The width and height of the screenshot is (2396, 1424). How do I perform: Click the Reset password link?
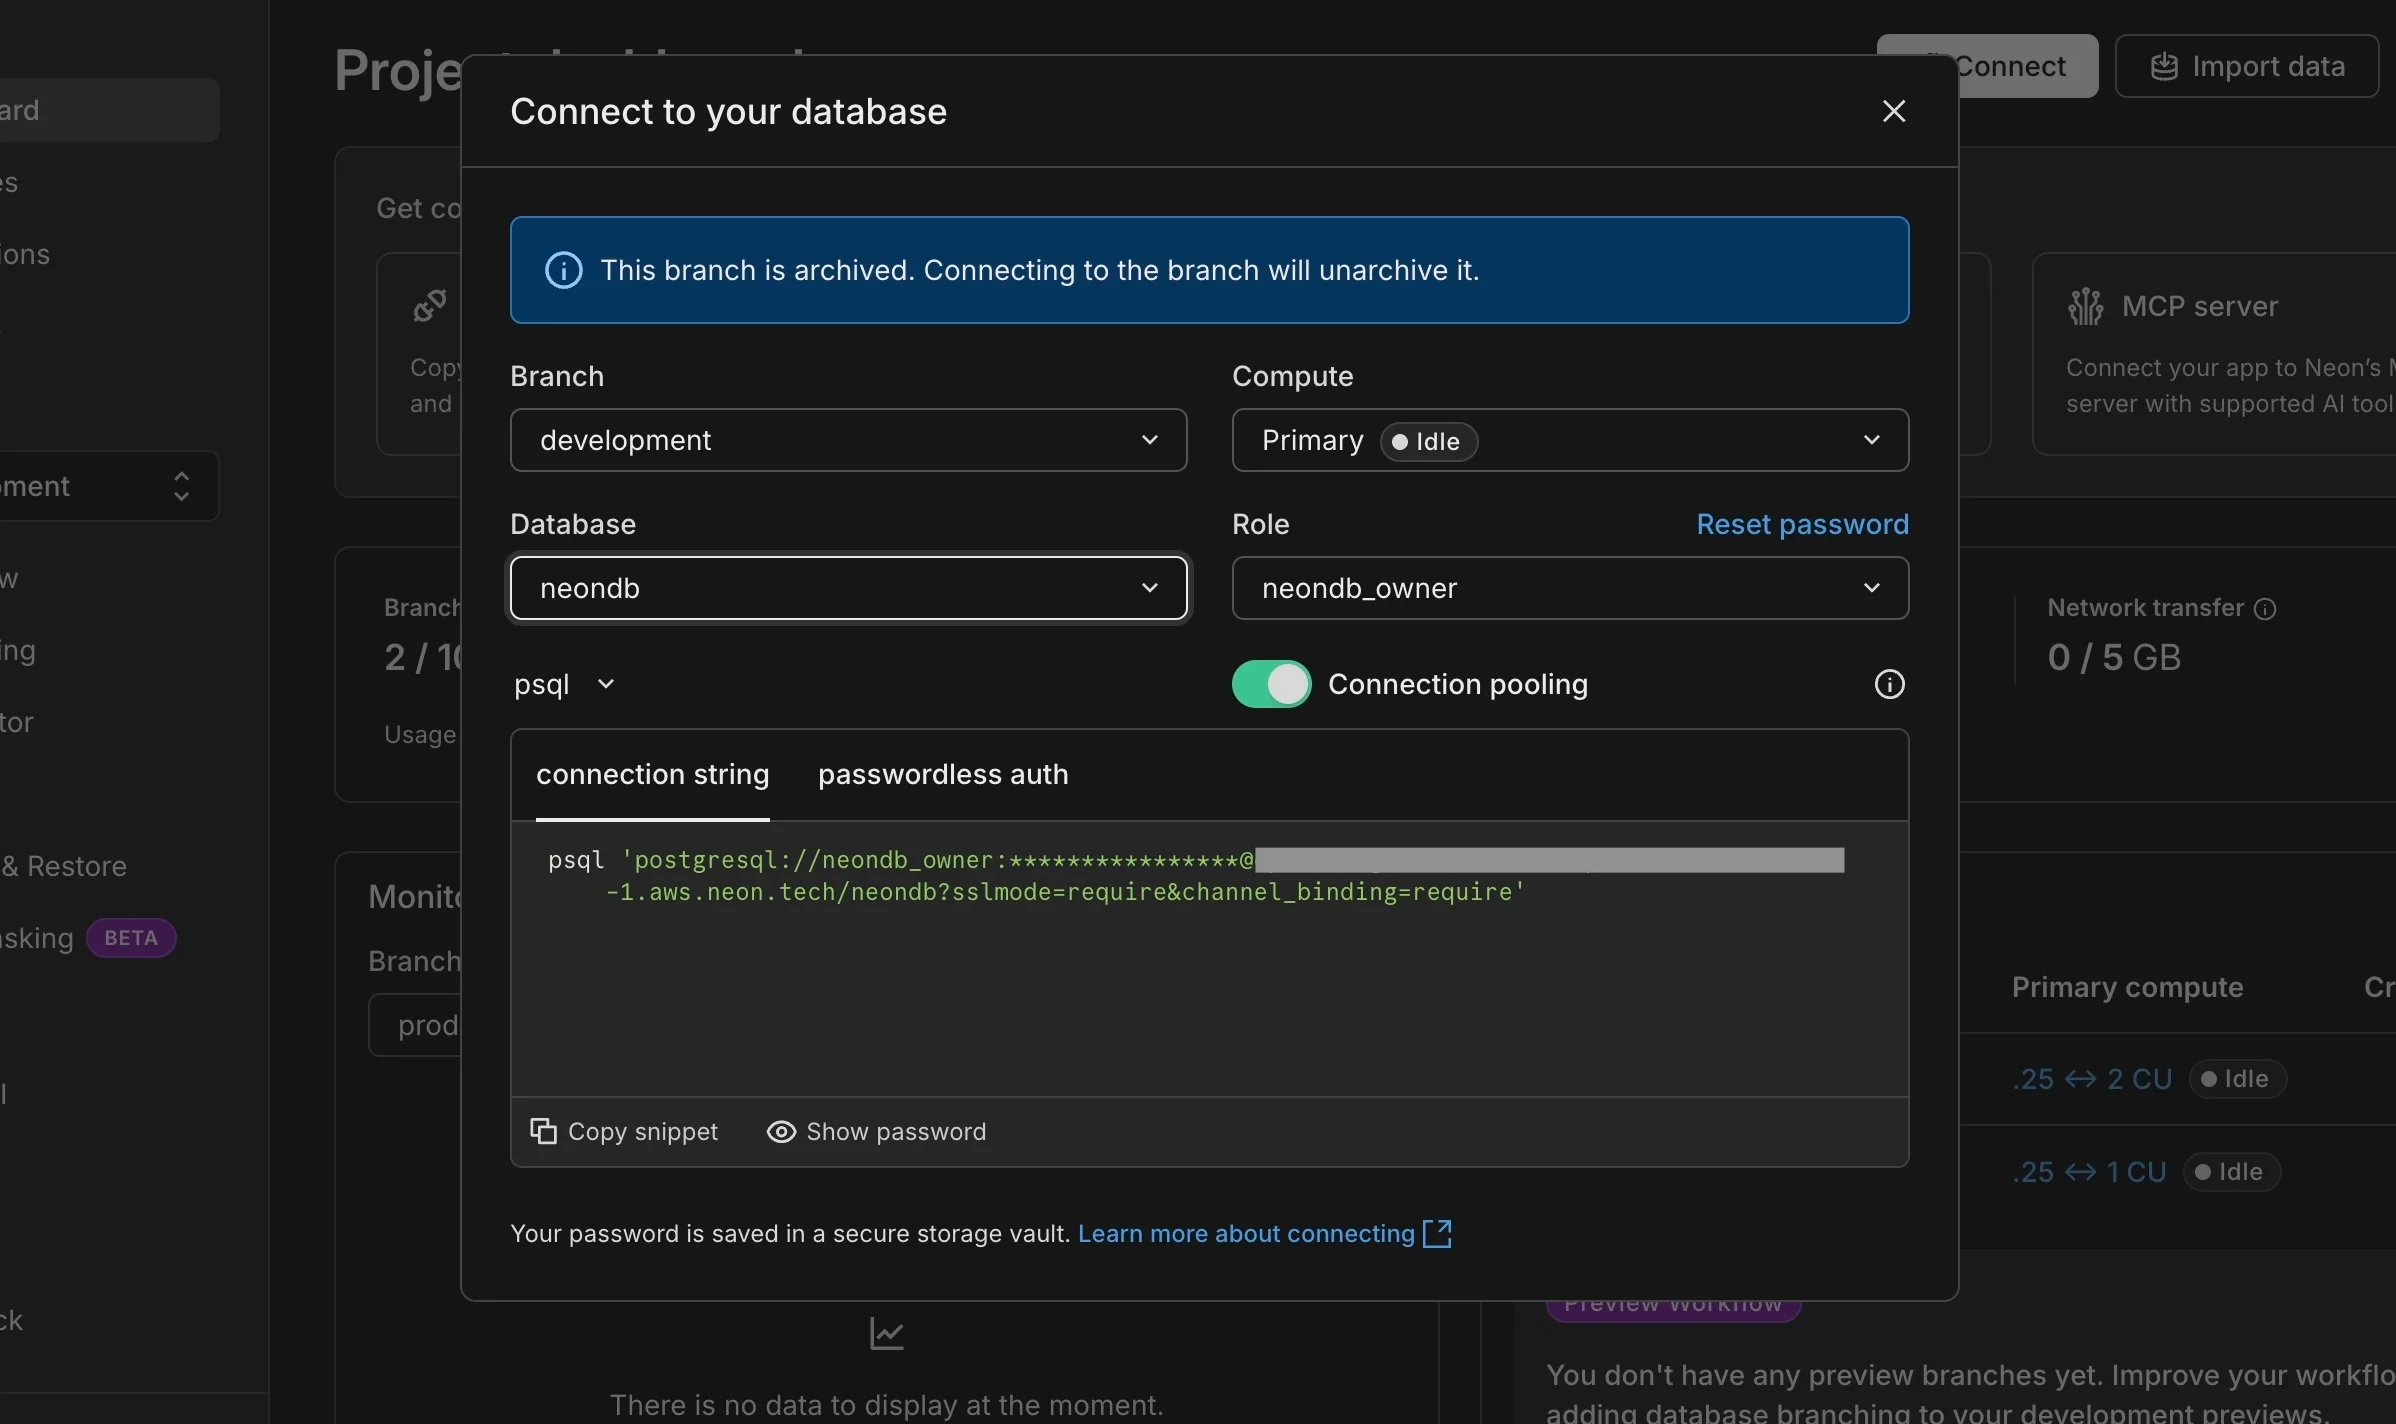pyautogui.click(x=1800, y=524)
